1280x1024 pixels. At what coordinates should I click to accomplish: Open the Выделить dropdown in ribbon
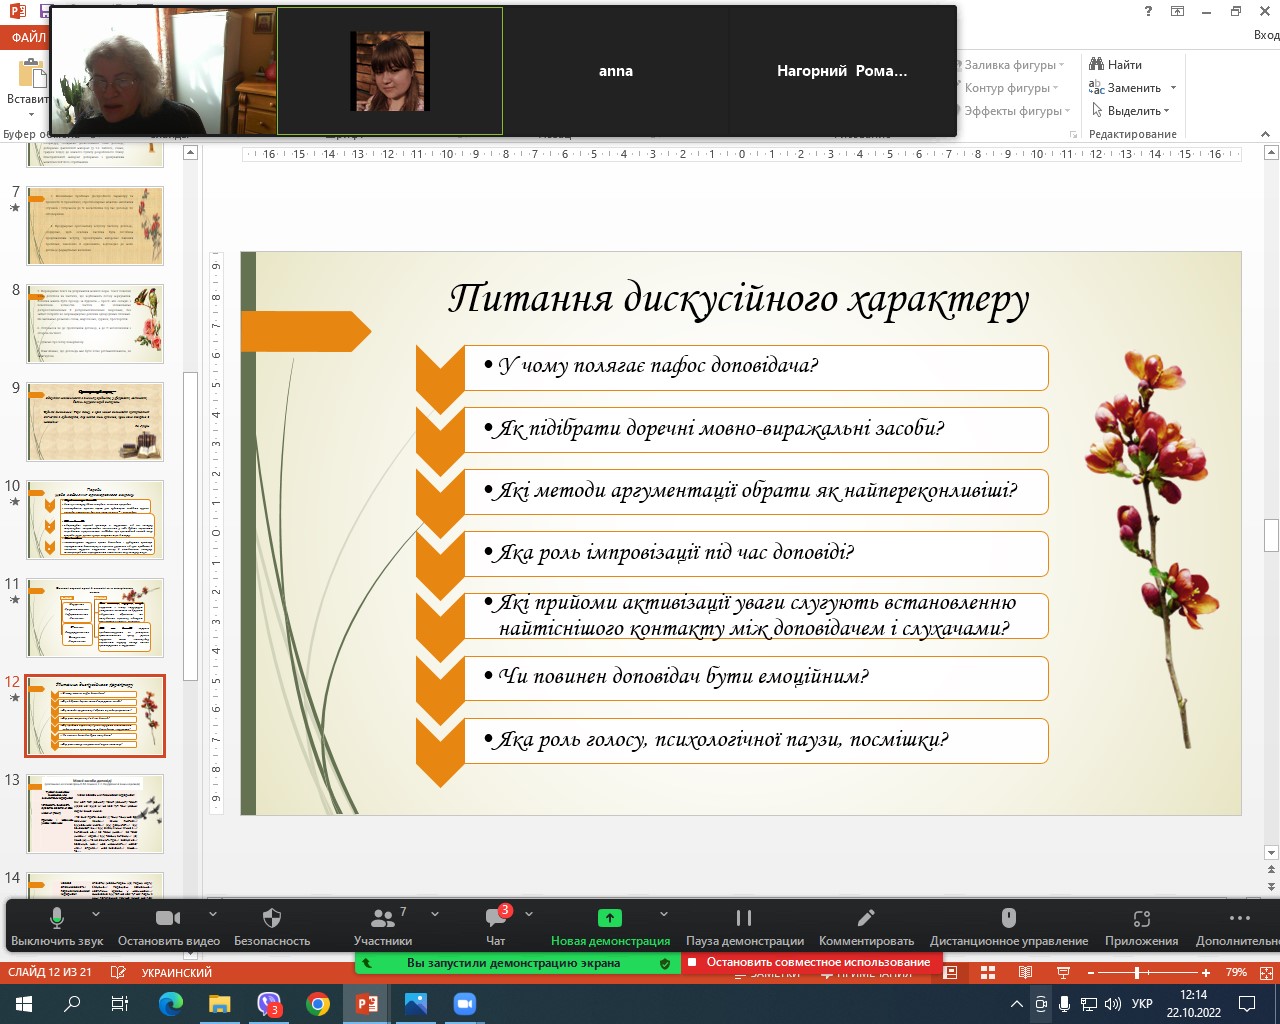click(x=1132, y=111)
